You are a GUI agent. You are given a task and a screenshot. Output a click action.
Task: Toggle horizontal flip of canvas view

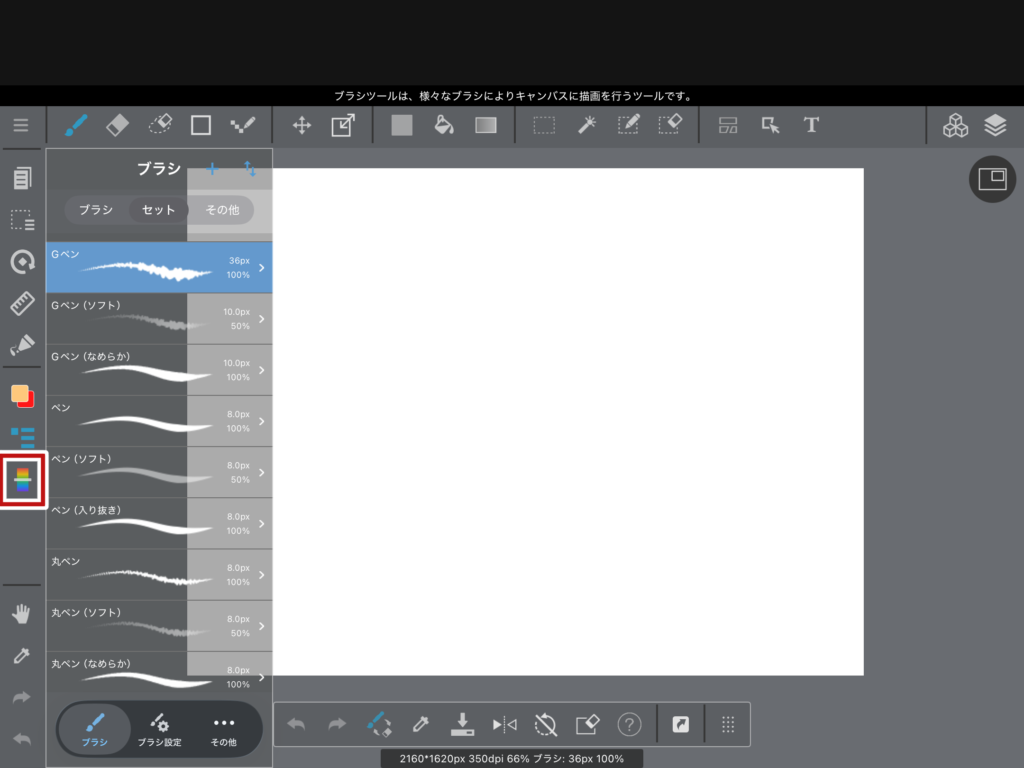point(504,724)
